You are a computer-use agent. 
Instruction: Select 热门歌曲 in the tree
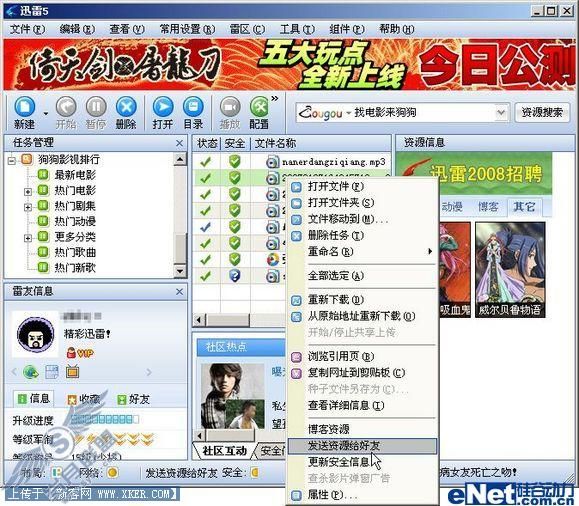pyautogui.click(x=75, y=252)
